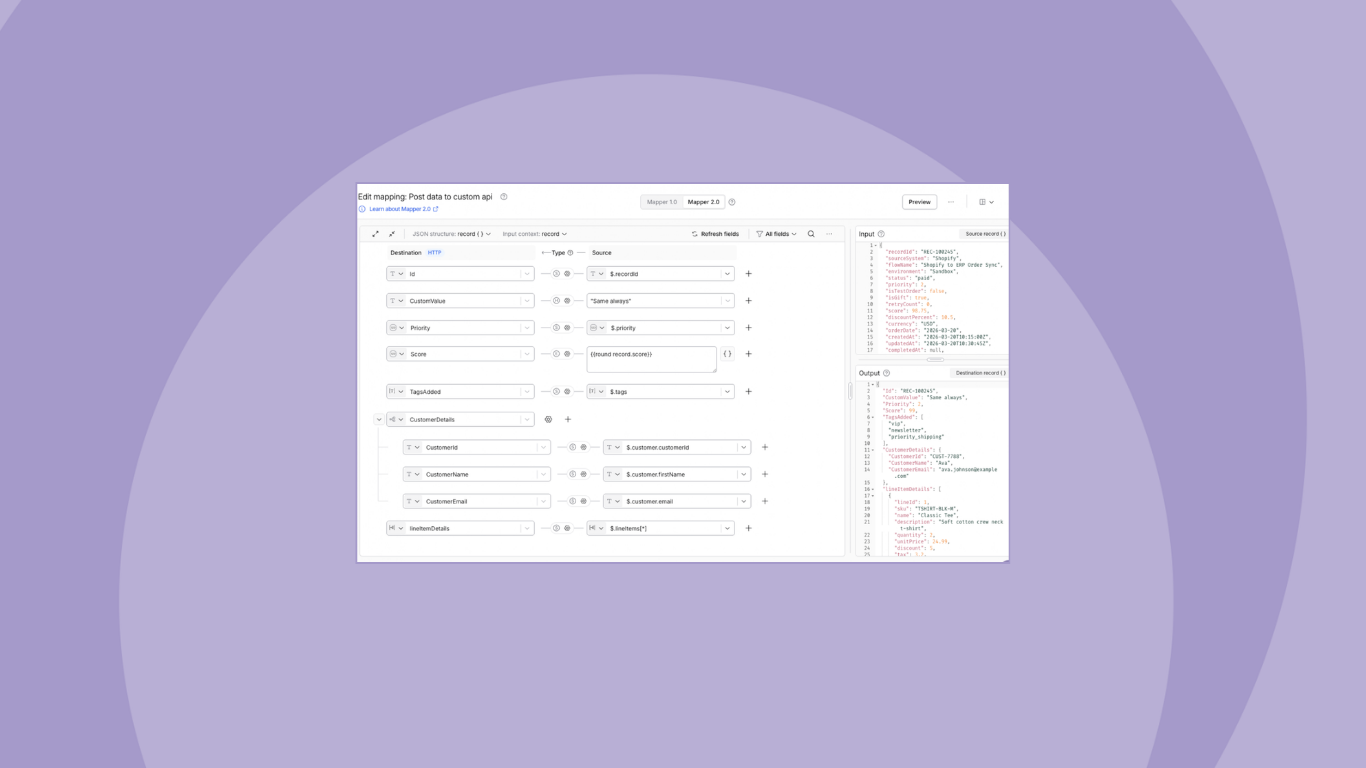Click the Score handlebars expression text area
This screenshot has height=768, width=1366.
[650, 360]
